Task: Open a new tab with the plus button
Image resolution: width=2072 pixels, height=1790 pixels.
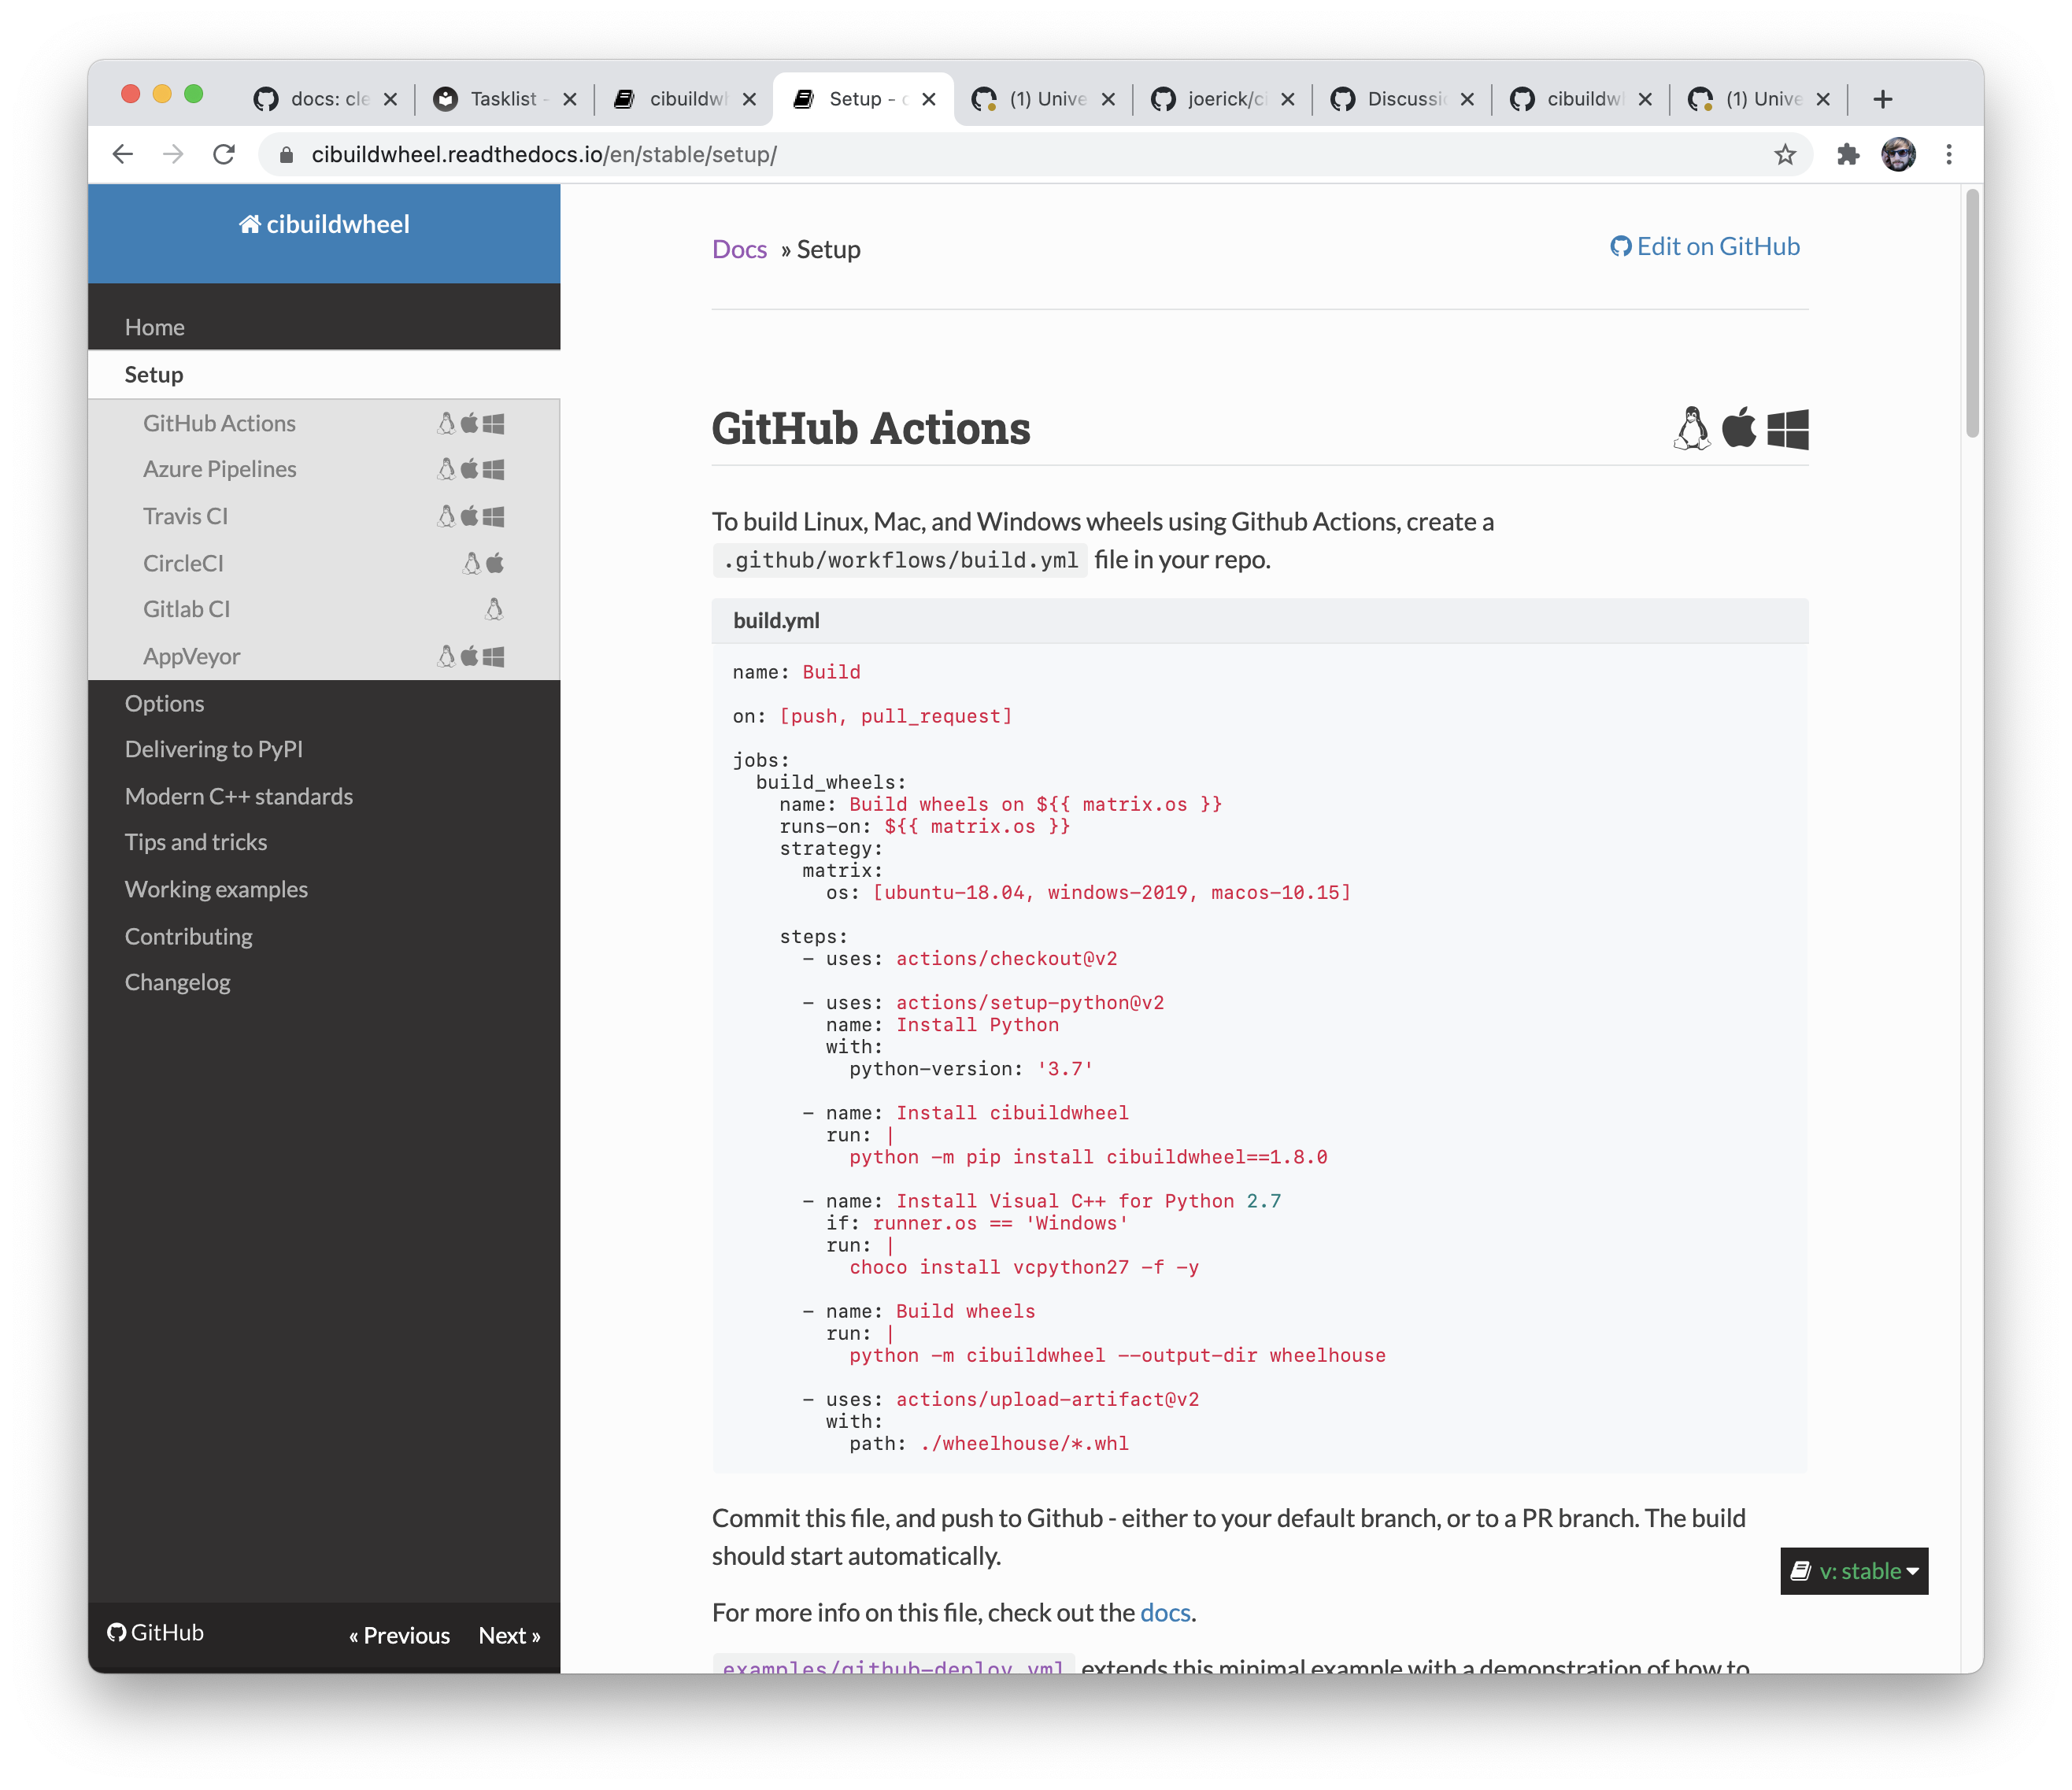Action: click(1882, 99)
